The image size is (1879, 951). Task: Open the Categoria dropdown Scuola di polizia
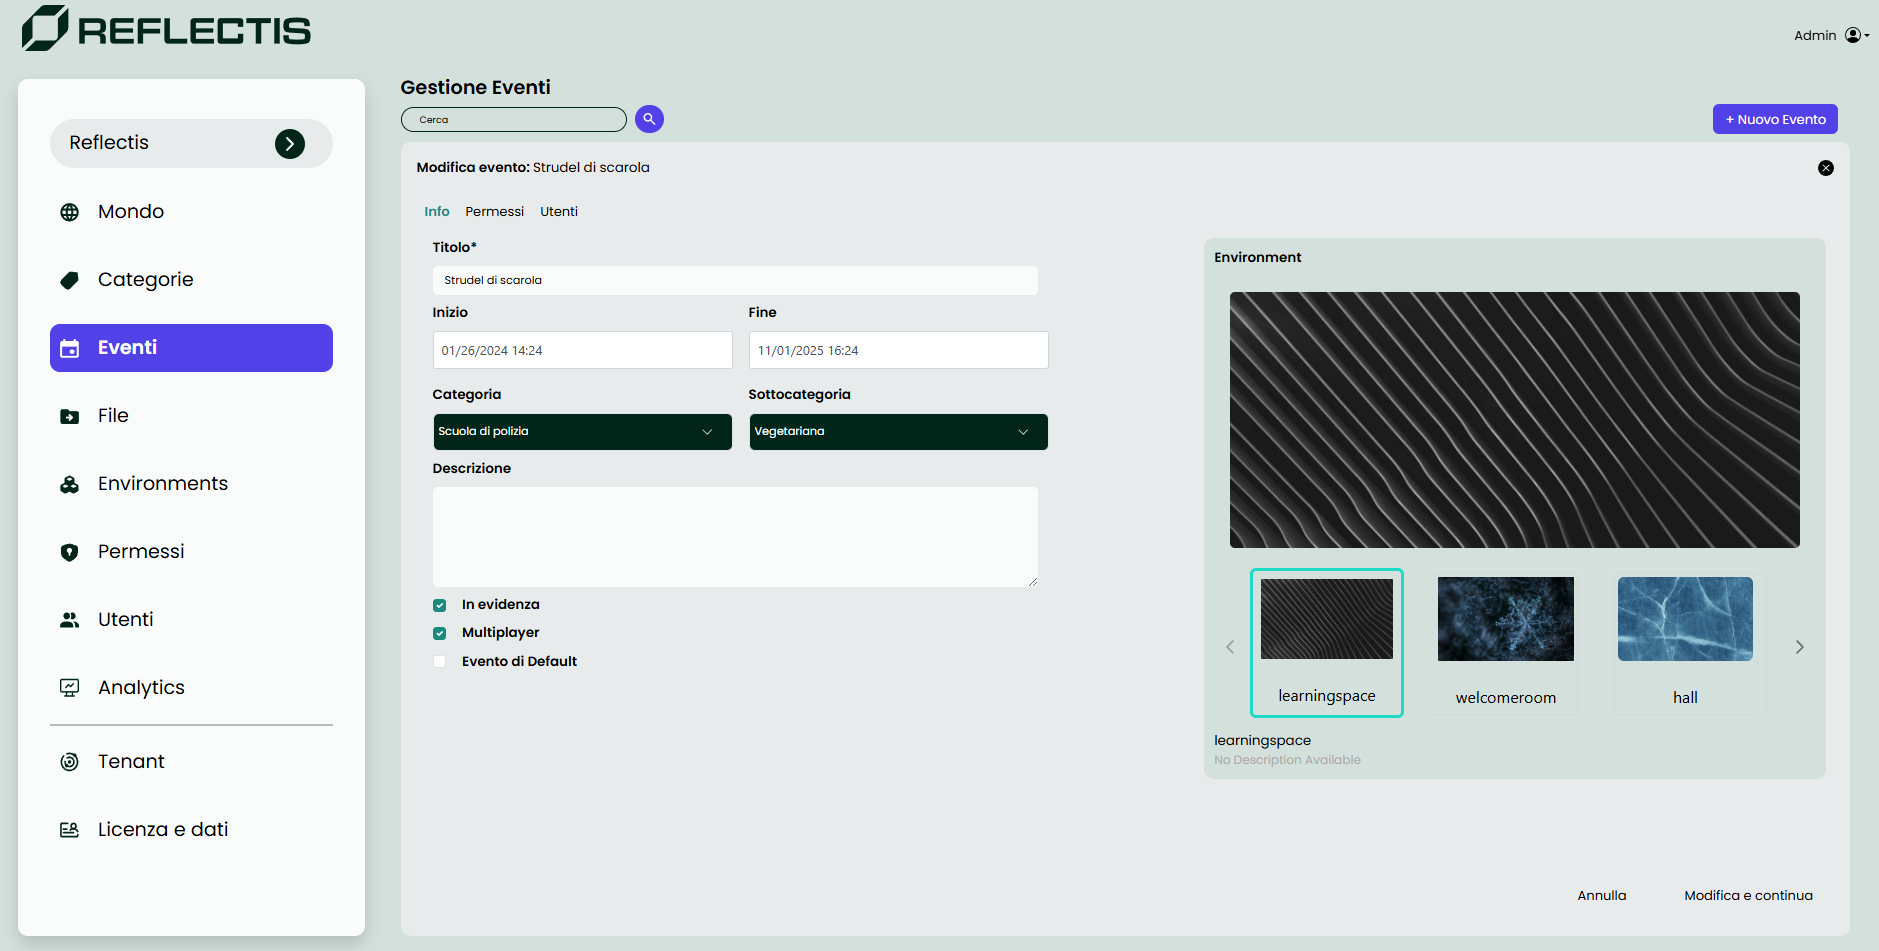click(582, 432)
